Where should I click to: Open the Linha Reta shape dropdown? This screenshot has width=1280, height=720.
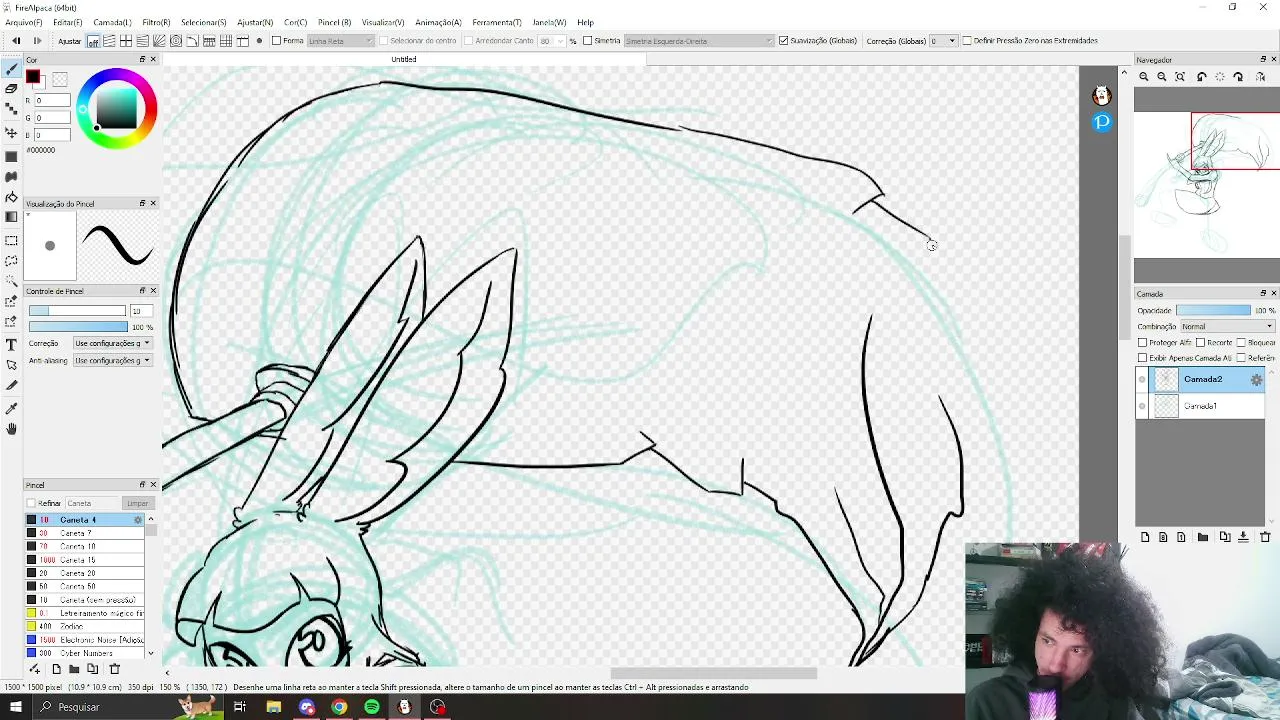[340, 41]
